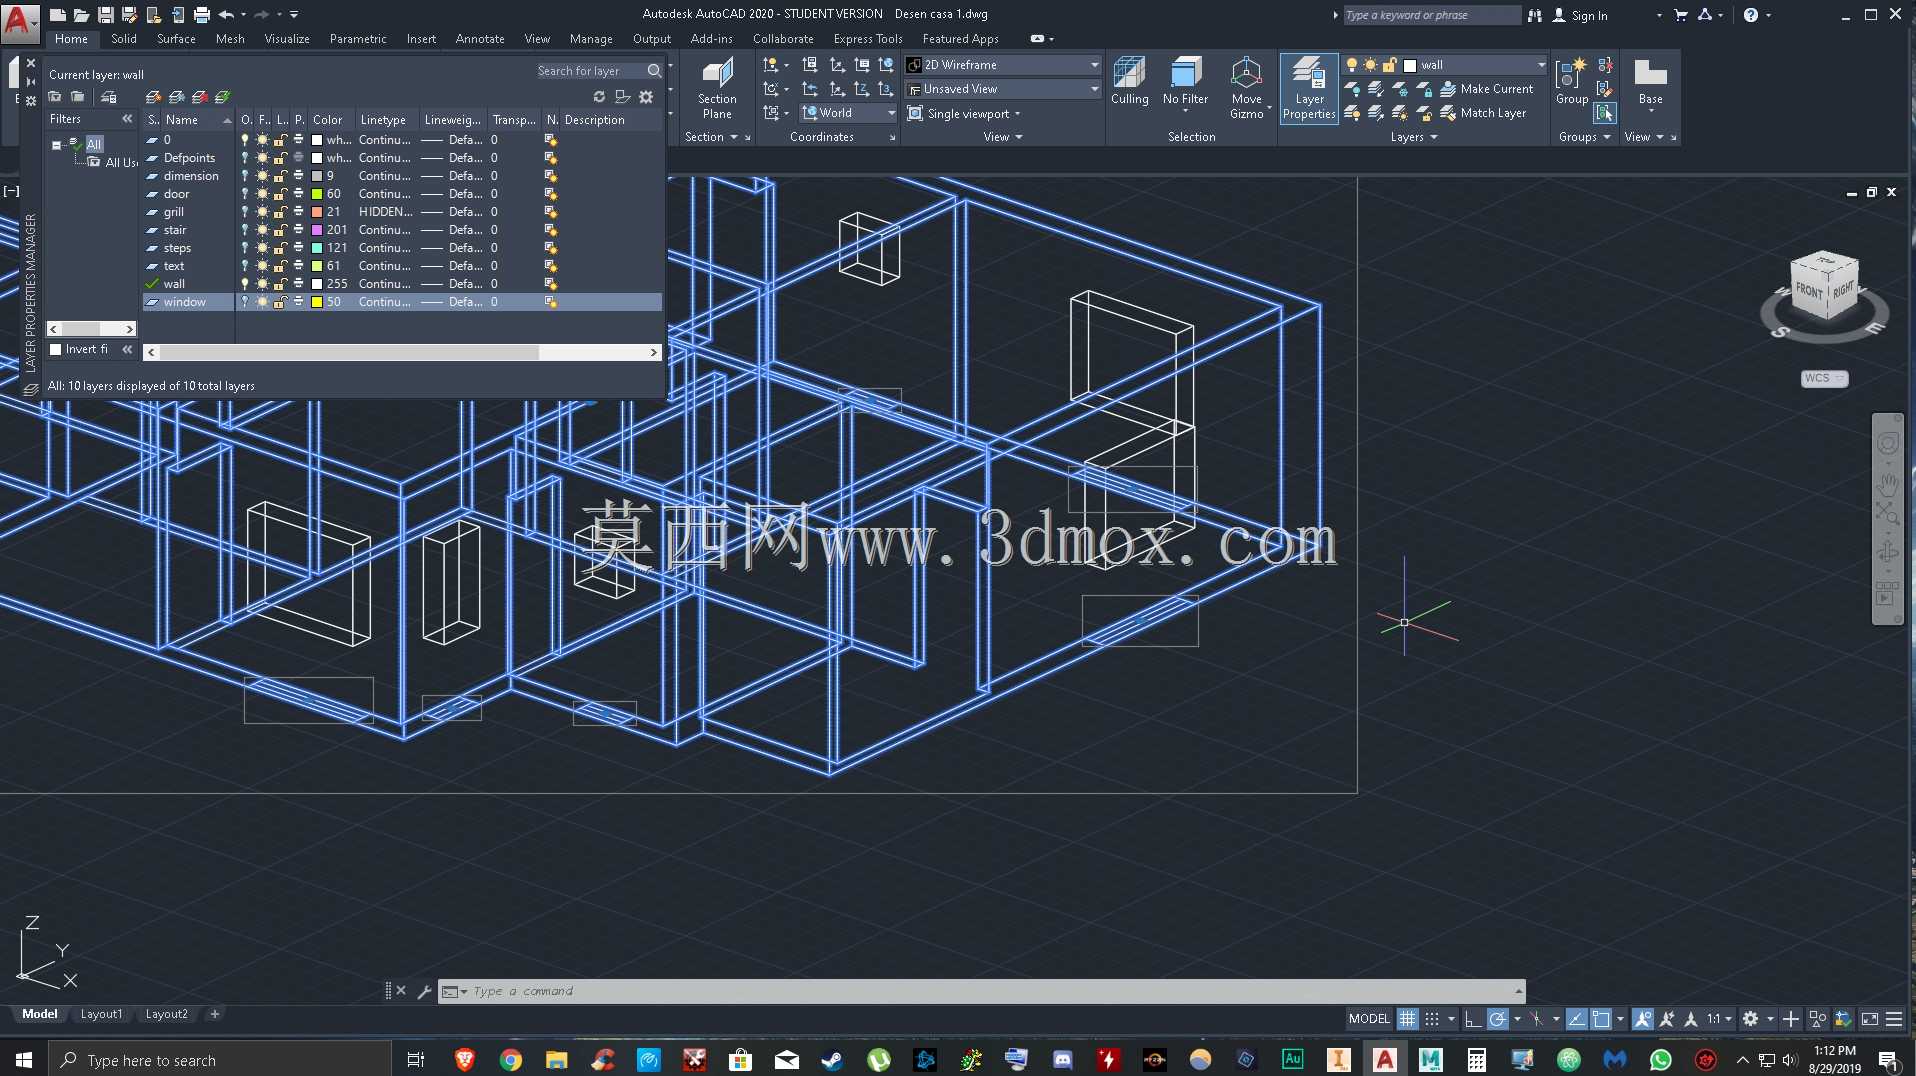This screenshot has width=1916, height=1076.
Task: Click new layer frozen in viewports icon
Action: click(x=176, y=97)
